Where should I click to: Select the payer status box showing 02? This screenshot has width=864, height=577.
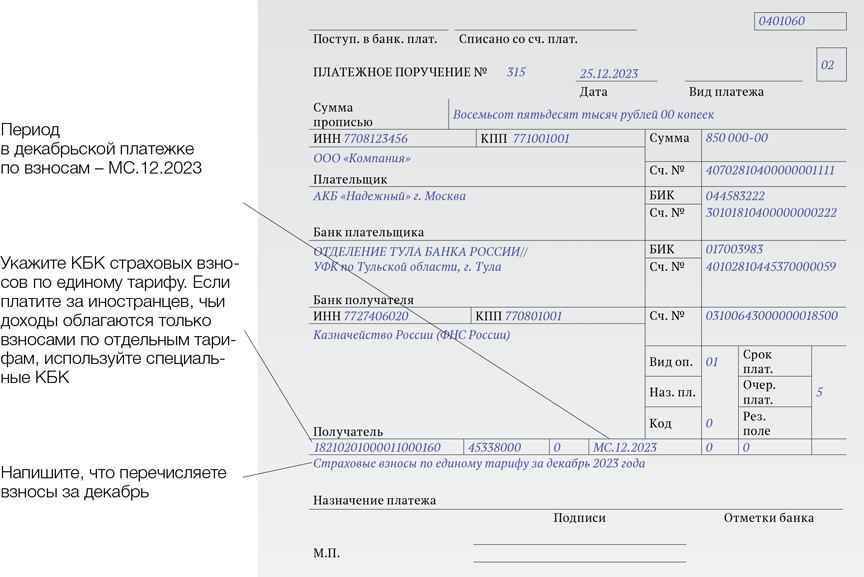click(829, 65)
